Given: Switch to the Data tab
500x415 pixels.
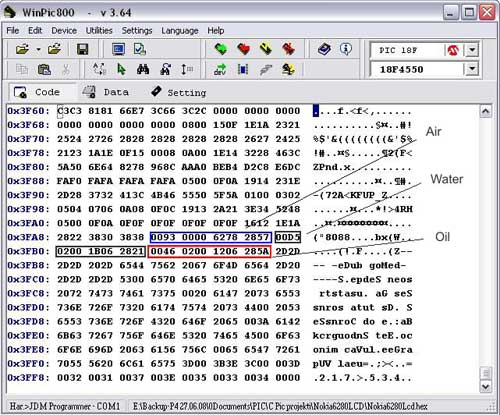Looking at the screenshot, I should click(106, 92).
